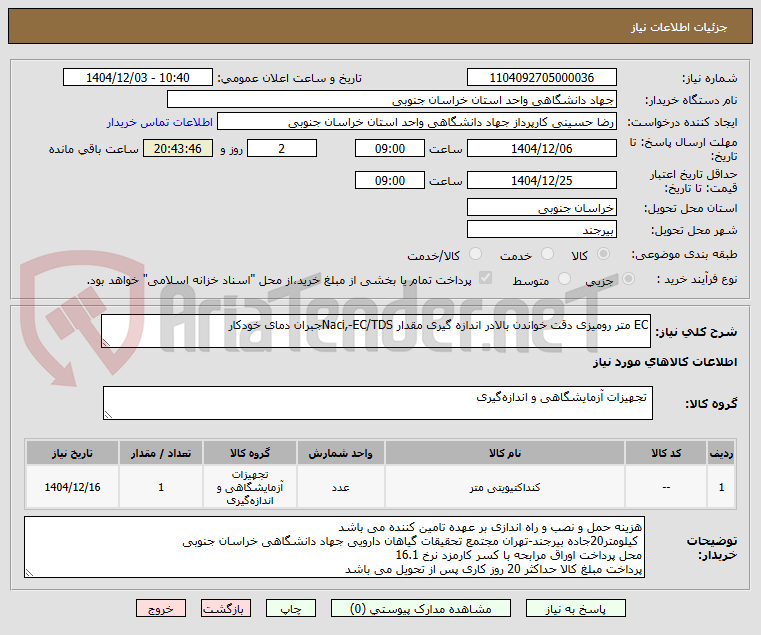Click the need date cell 1404/12/16

pos(72,487)
